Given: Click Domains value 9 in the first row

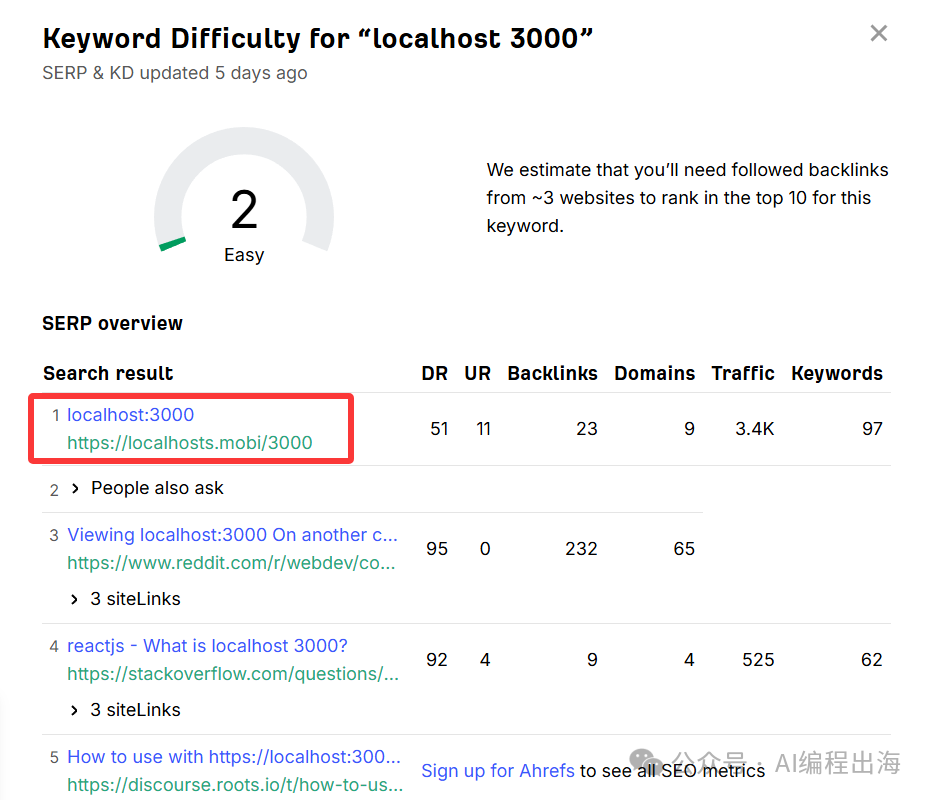Looking at the screenshot, I should tap(689, 429).
